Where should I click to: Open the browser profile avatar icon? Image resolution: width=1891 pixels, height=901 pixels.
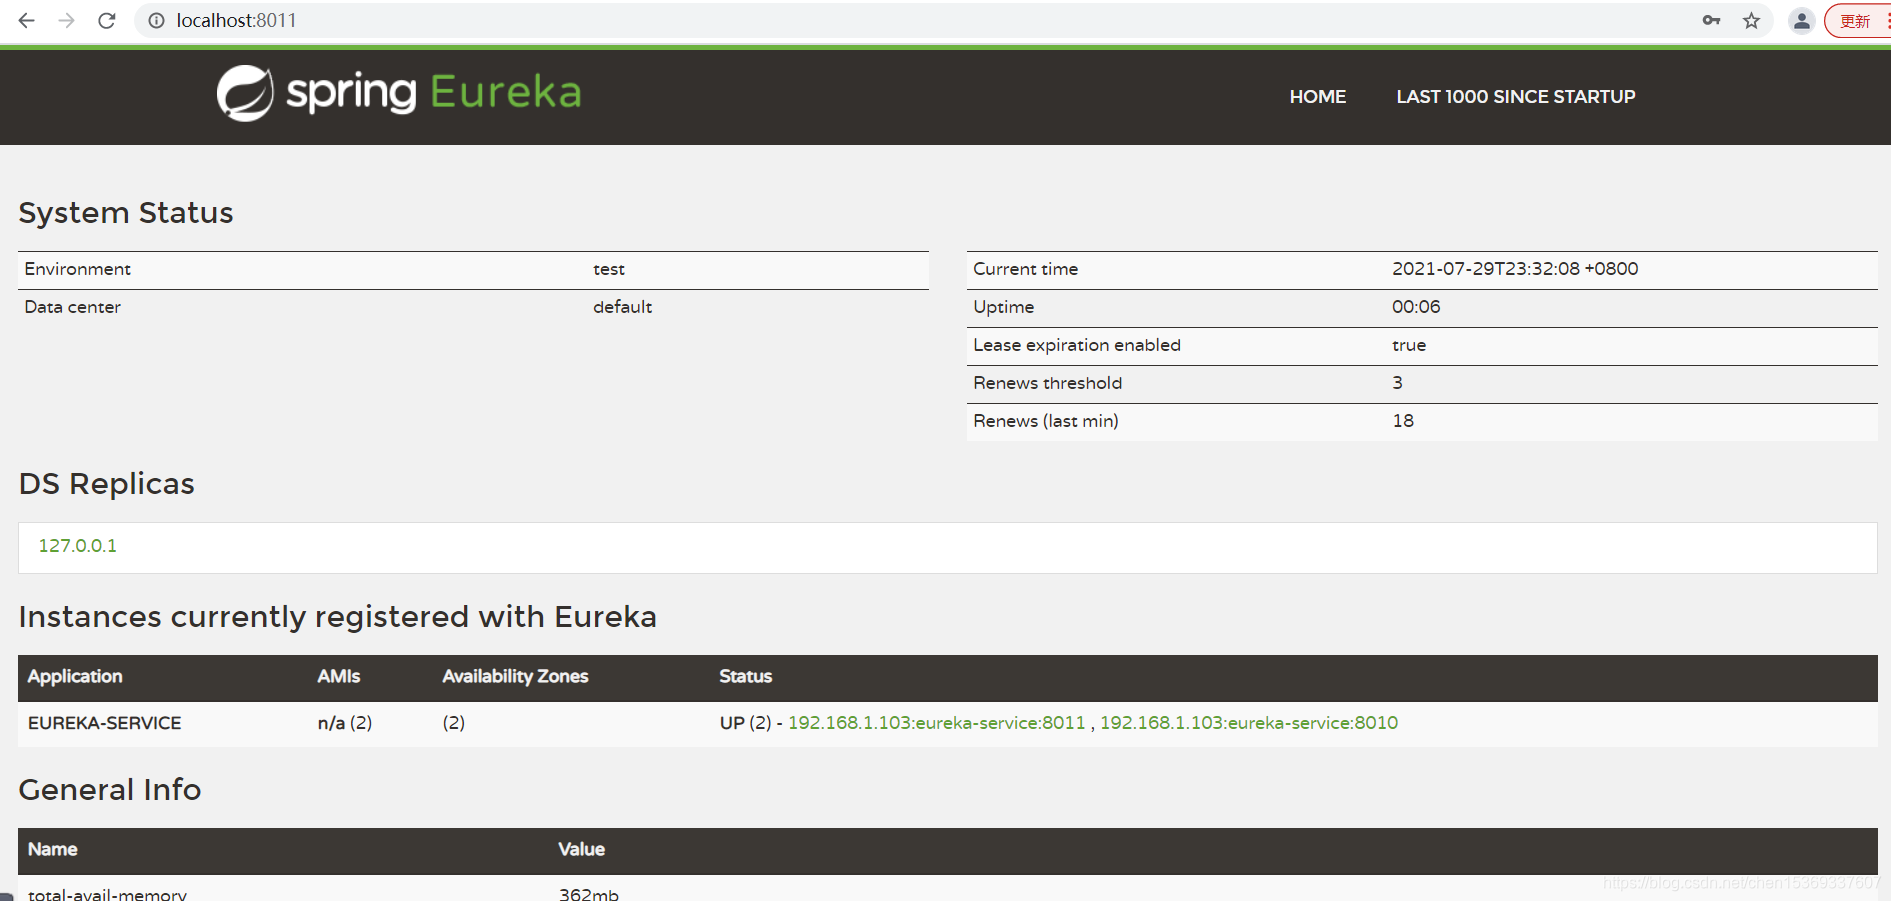click(x=1802, y=20)
